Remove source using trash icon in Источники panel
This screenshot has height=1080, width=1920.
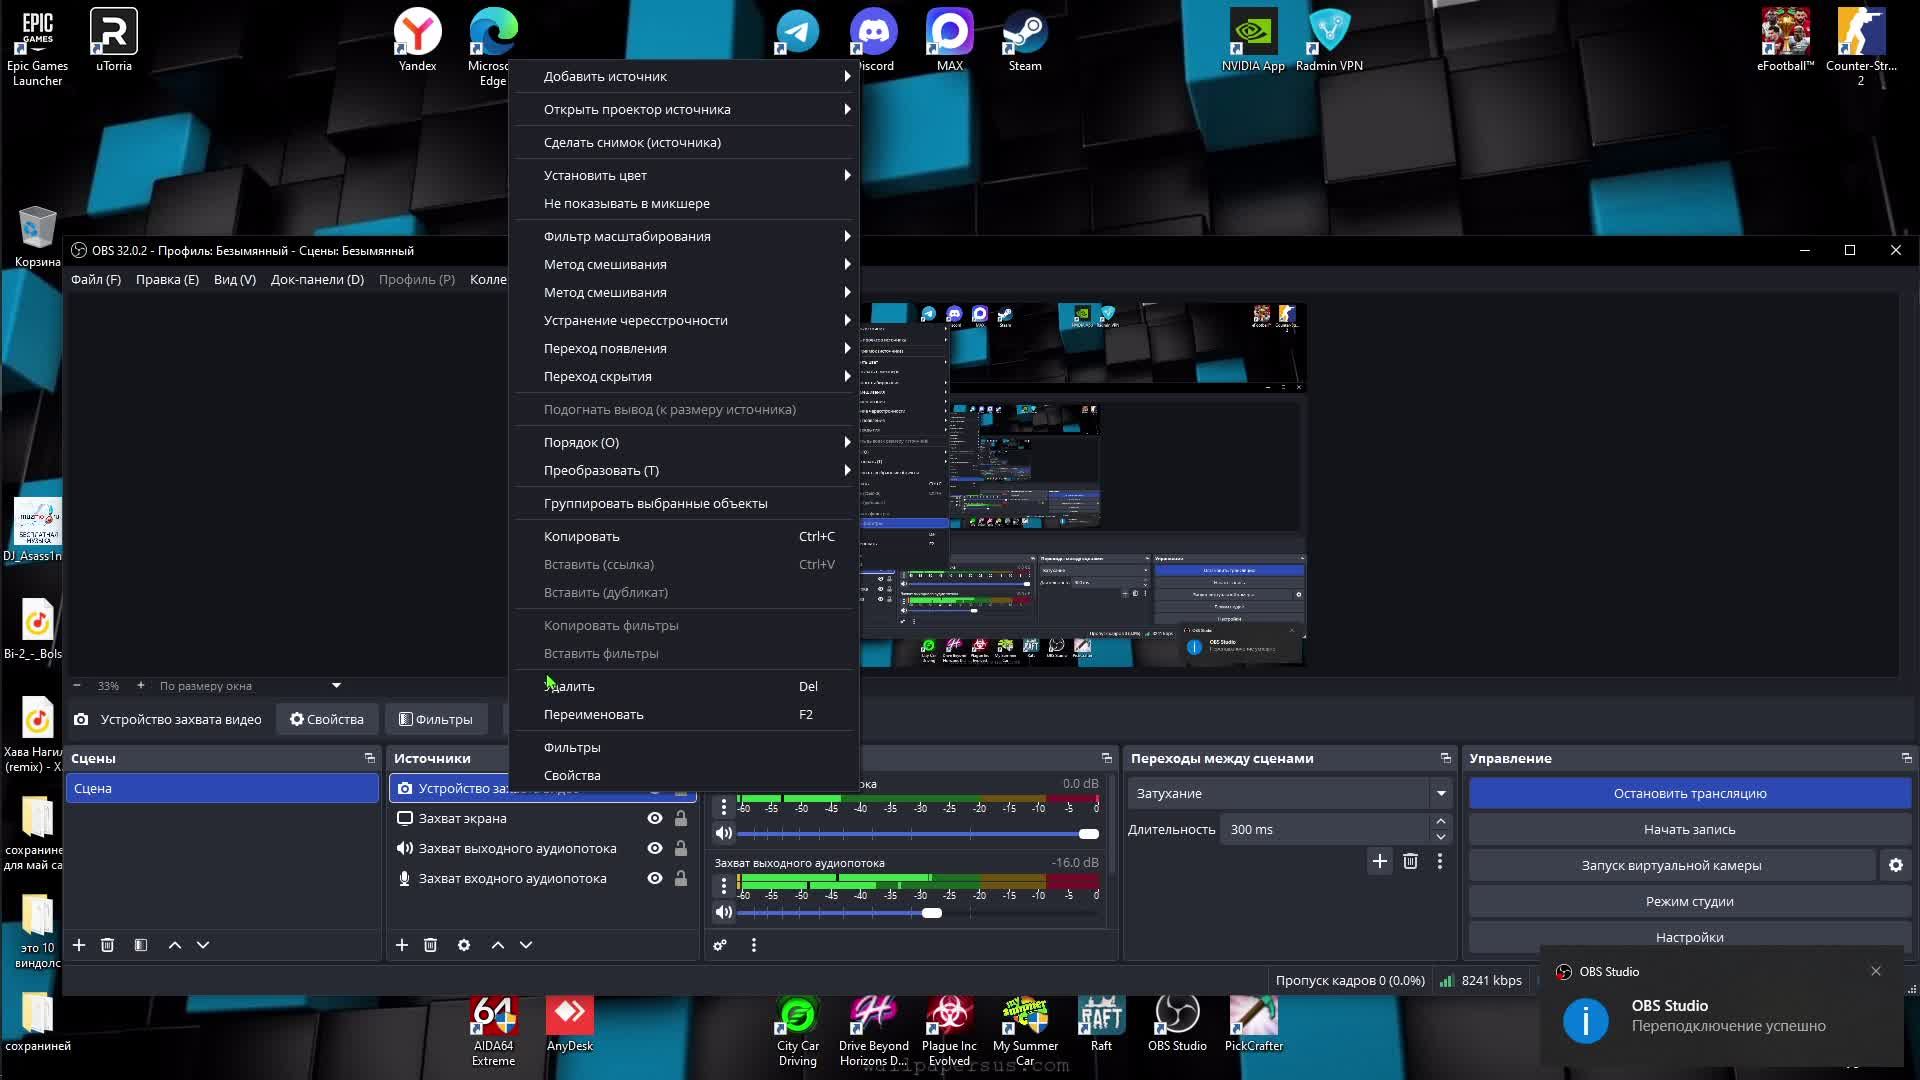(x=430, y=945)
